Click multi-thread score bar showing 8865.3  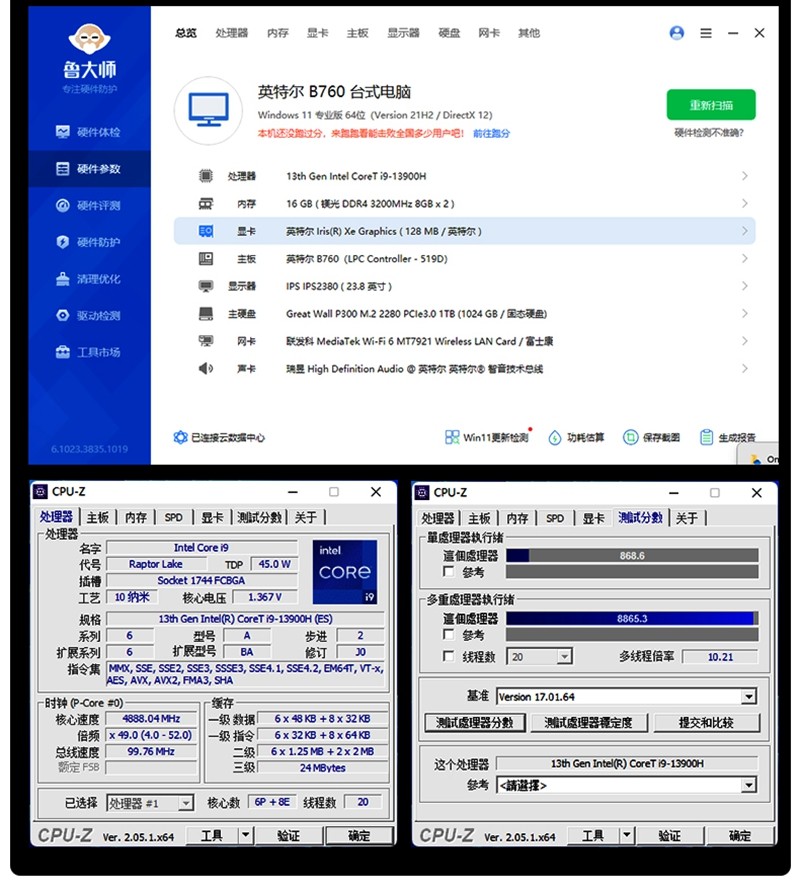(x=632, y=618)
